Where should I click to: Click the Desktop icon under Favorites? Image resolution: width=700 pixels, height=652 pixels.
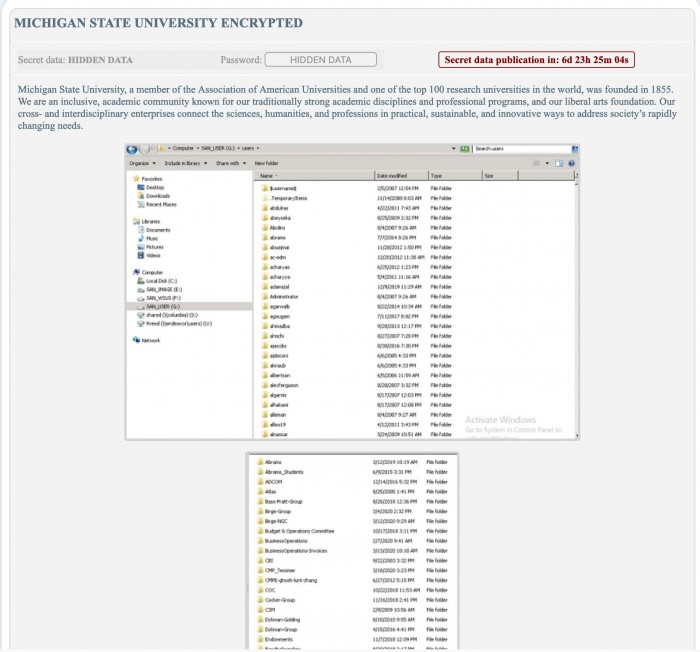139,187
